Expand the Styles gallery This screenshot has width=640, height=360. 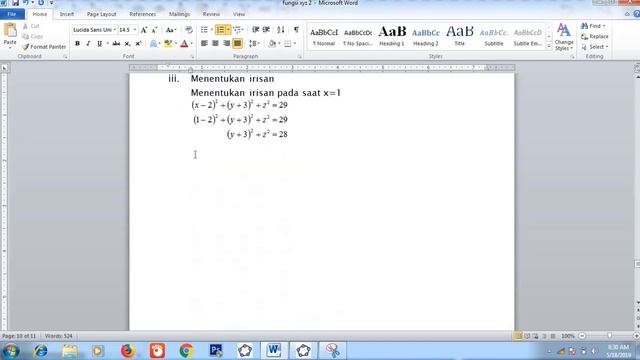[549, 47]
